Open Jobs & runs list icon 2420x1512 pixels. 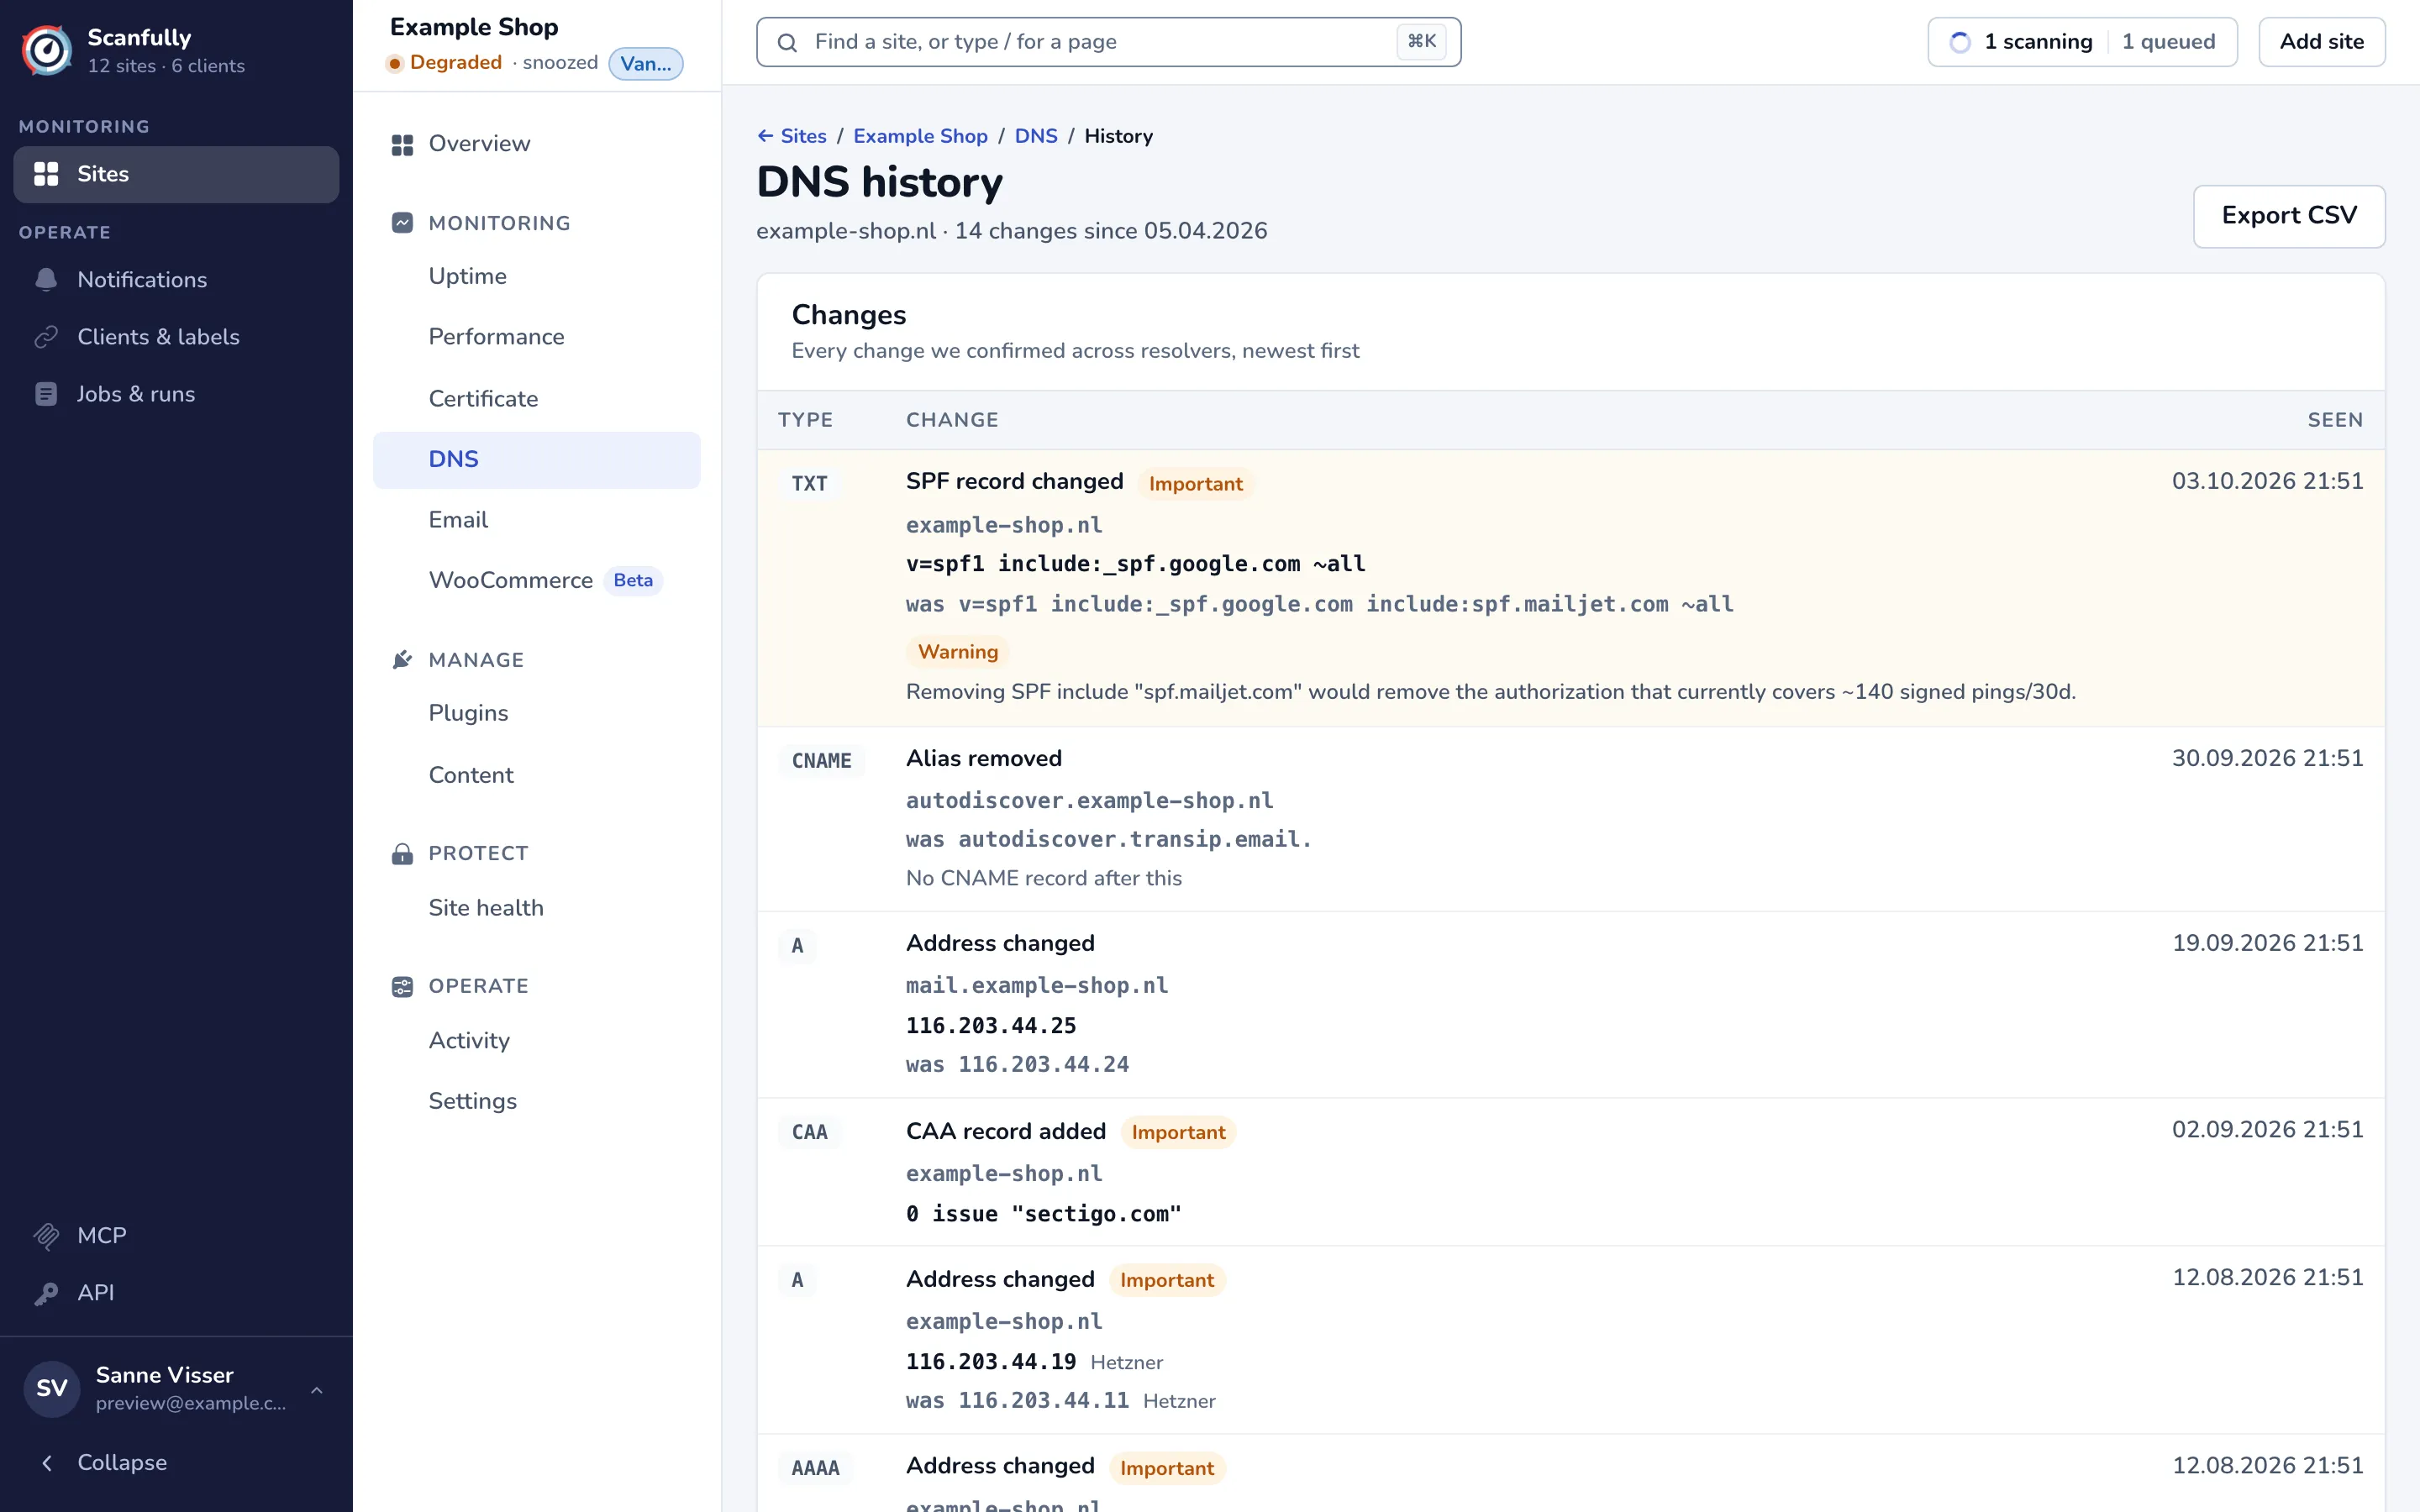(x=46, y=394)
